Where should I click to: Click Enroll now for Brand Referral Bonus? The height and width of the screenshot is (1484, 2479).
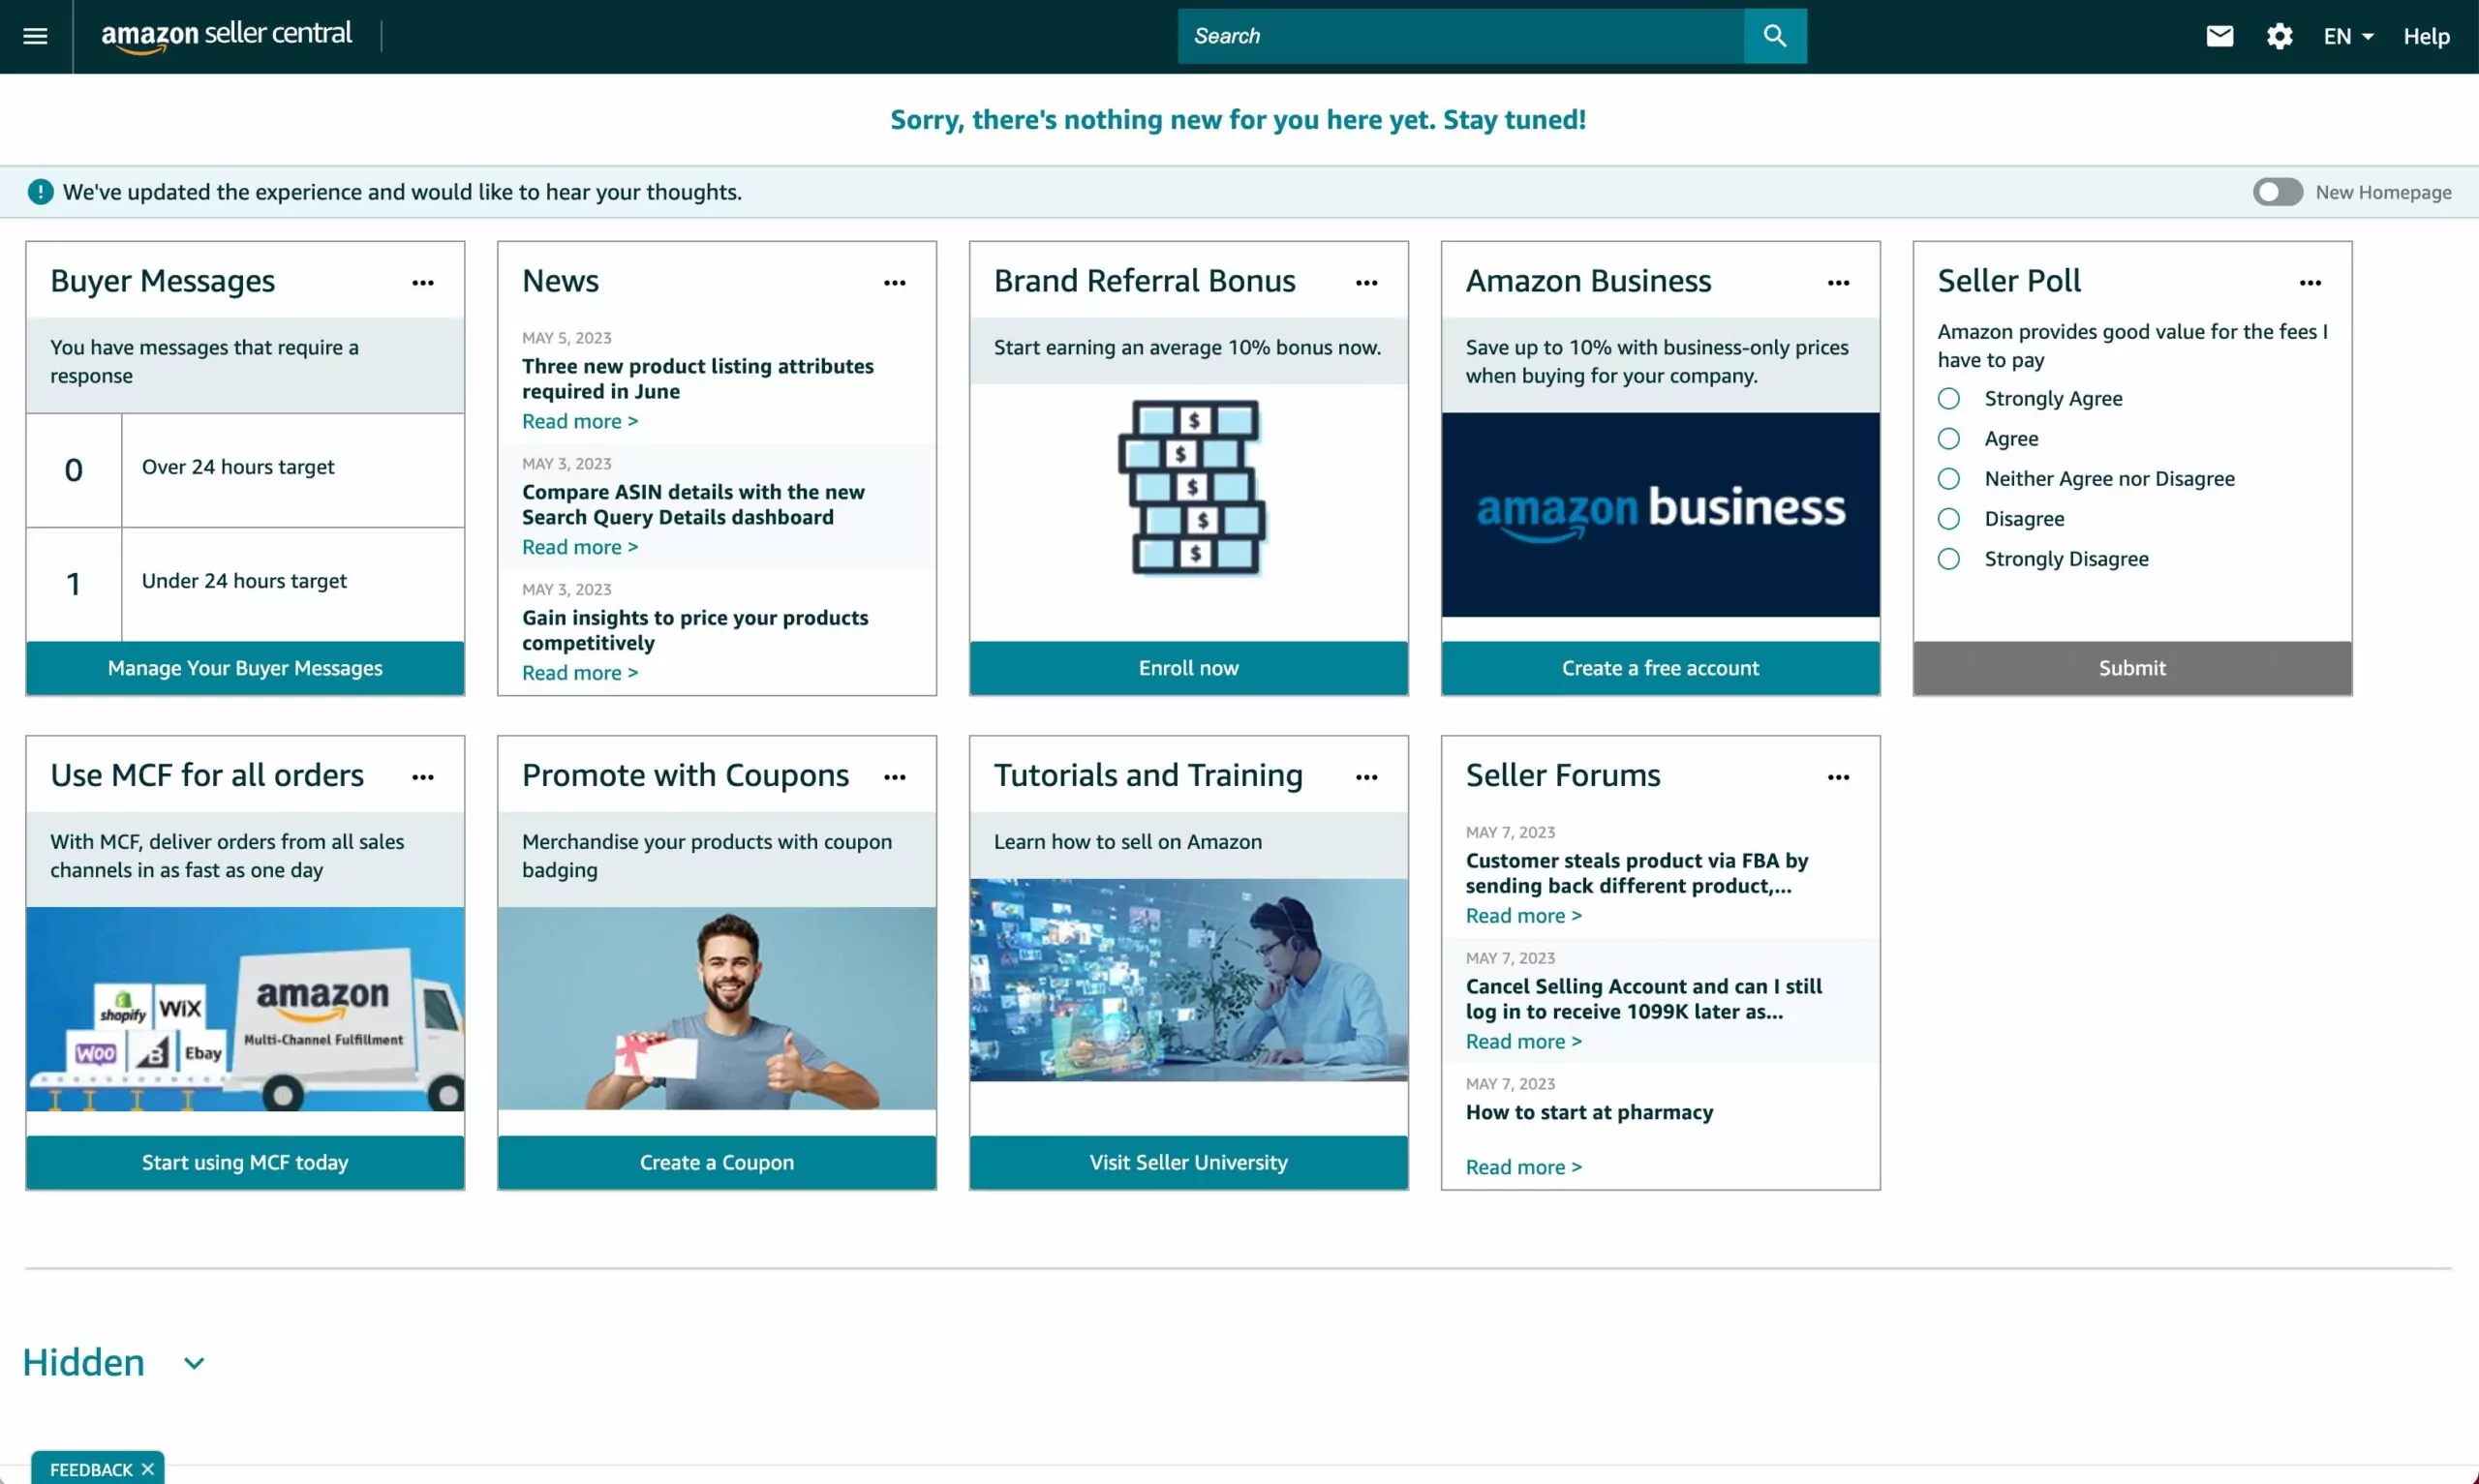(x=1187, y=667)
